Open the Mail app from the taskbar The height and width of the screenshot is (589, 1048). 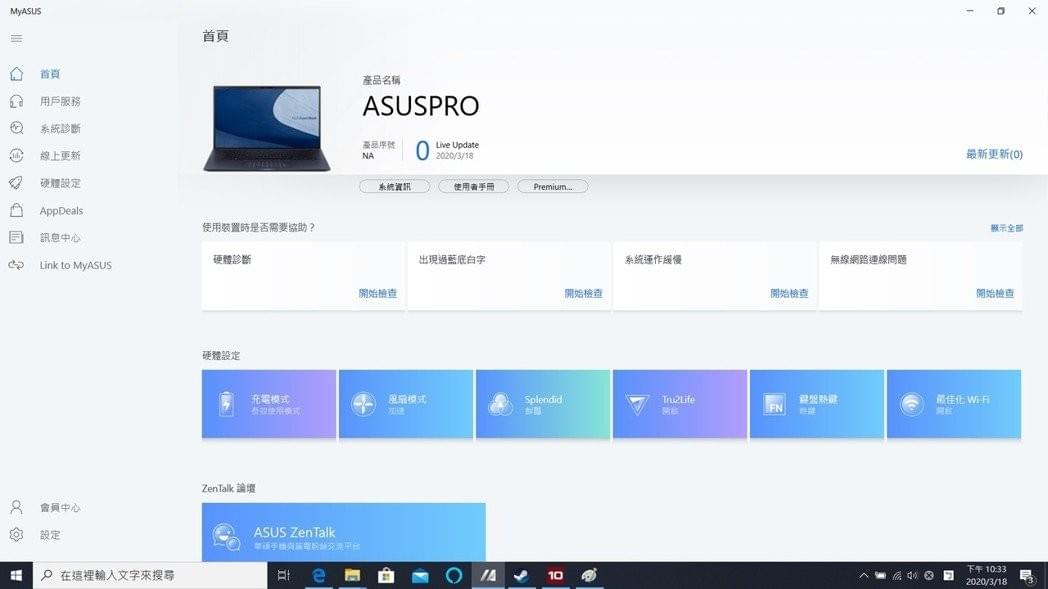[x=420, y=575]
